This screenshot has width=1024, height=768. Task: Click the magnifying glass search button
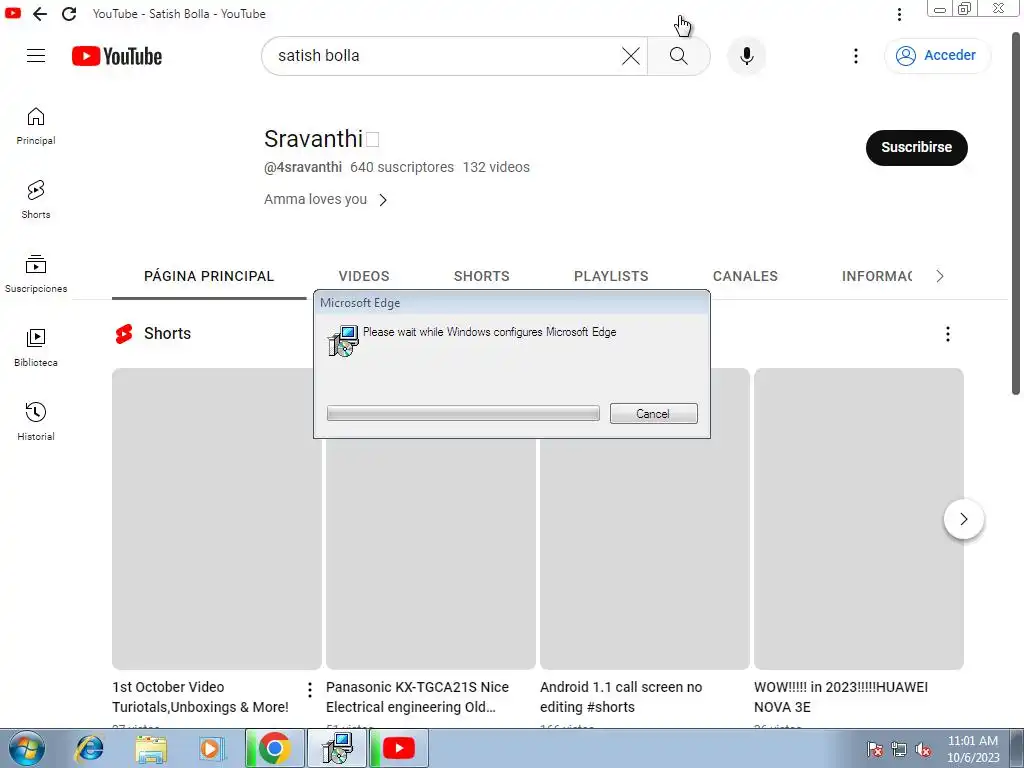(x=679, y=56)
